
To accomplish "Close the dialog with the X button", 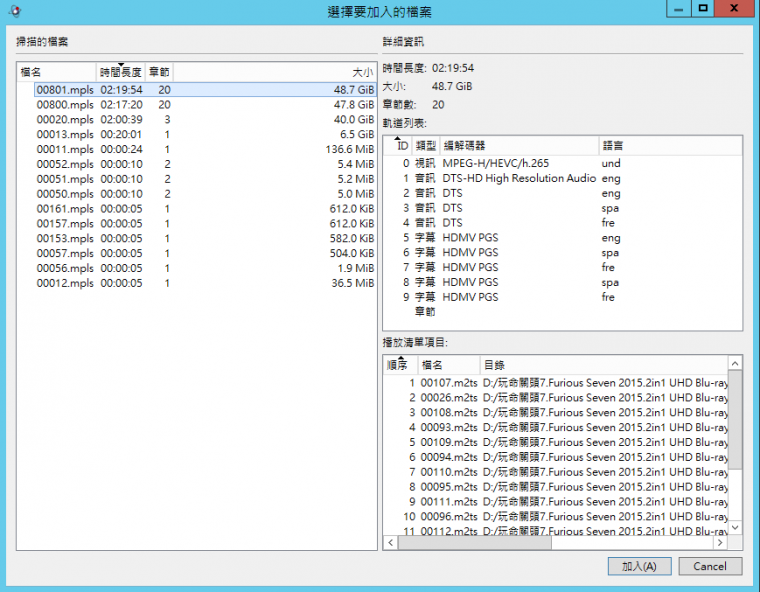I will point(734,9).
